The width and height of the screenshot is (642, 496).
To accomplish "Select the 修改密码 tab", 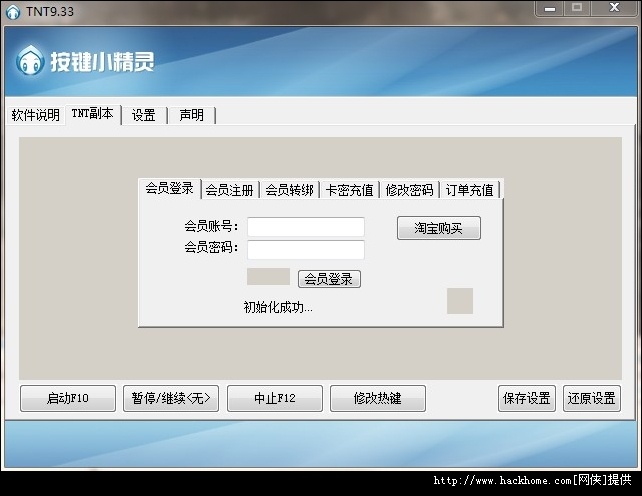I will coord(409,190).
